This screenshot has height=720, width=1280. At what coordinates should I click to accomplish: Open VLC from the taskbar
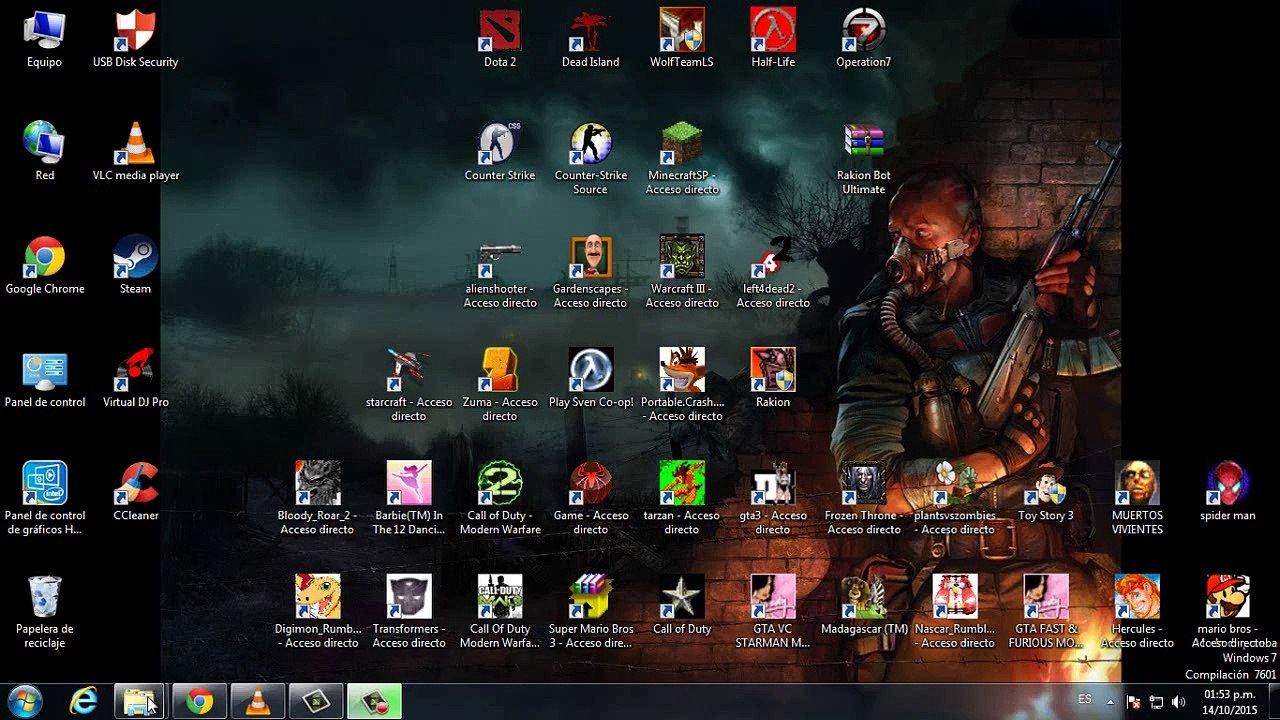pyautogui.click(x=258, y=702)
